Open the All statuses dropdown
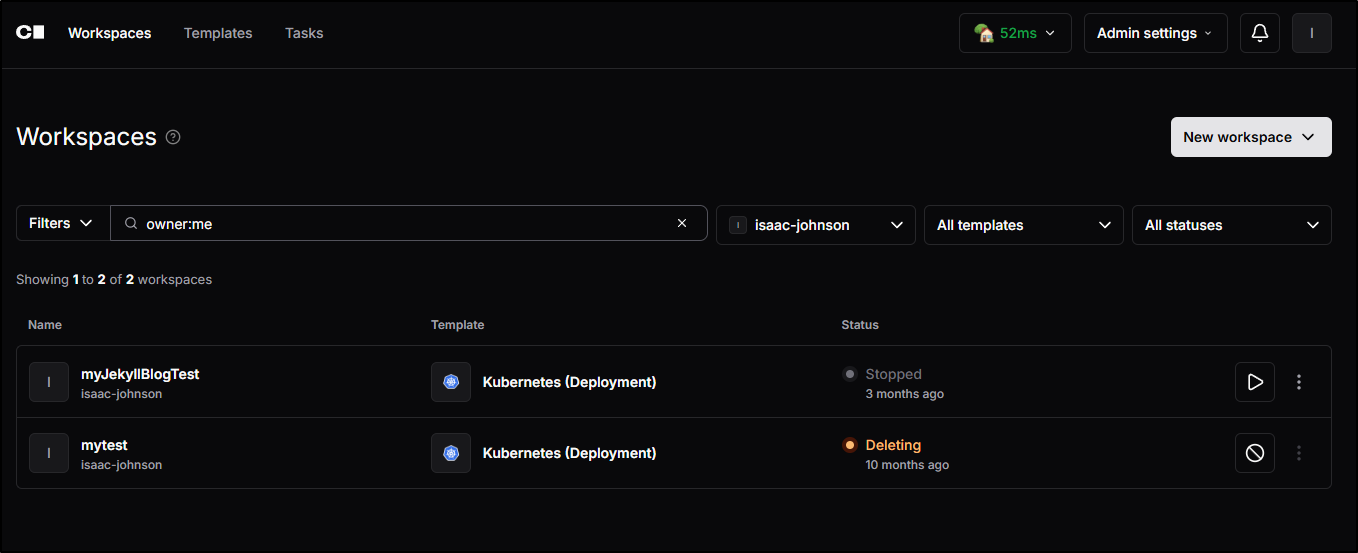Image resolution: width=1358 pixels, height=553 pixels. click(1231, 225)
